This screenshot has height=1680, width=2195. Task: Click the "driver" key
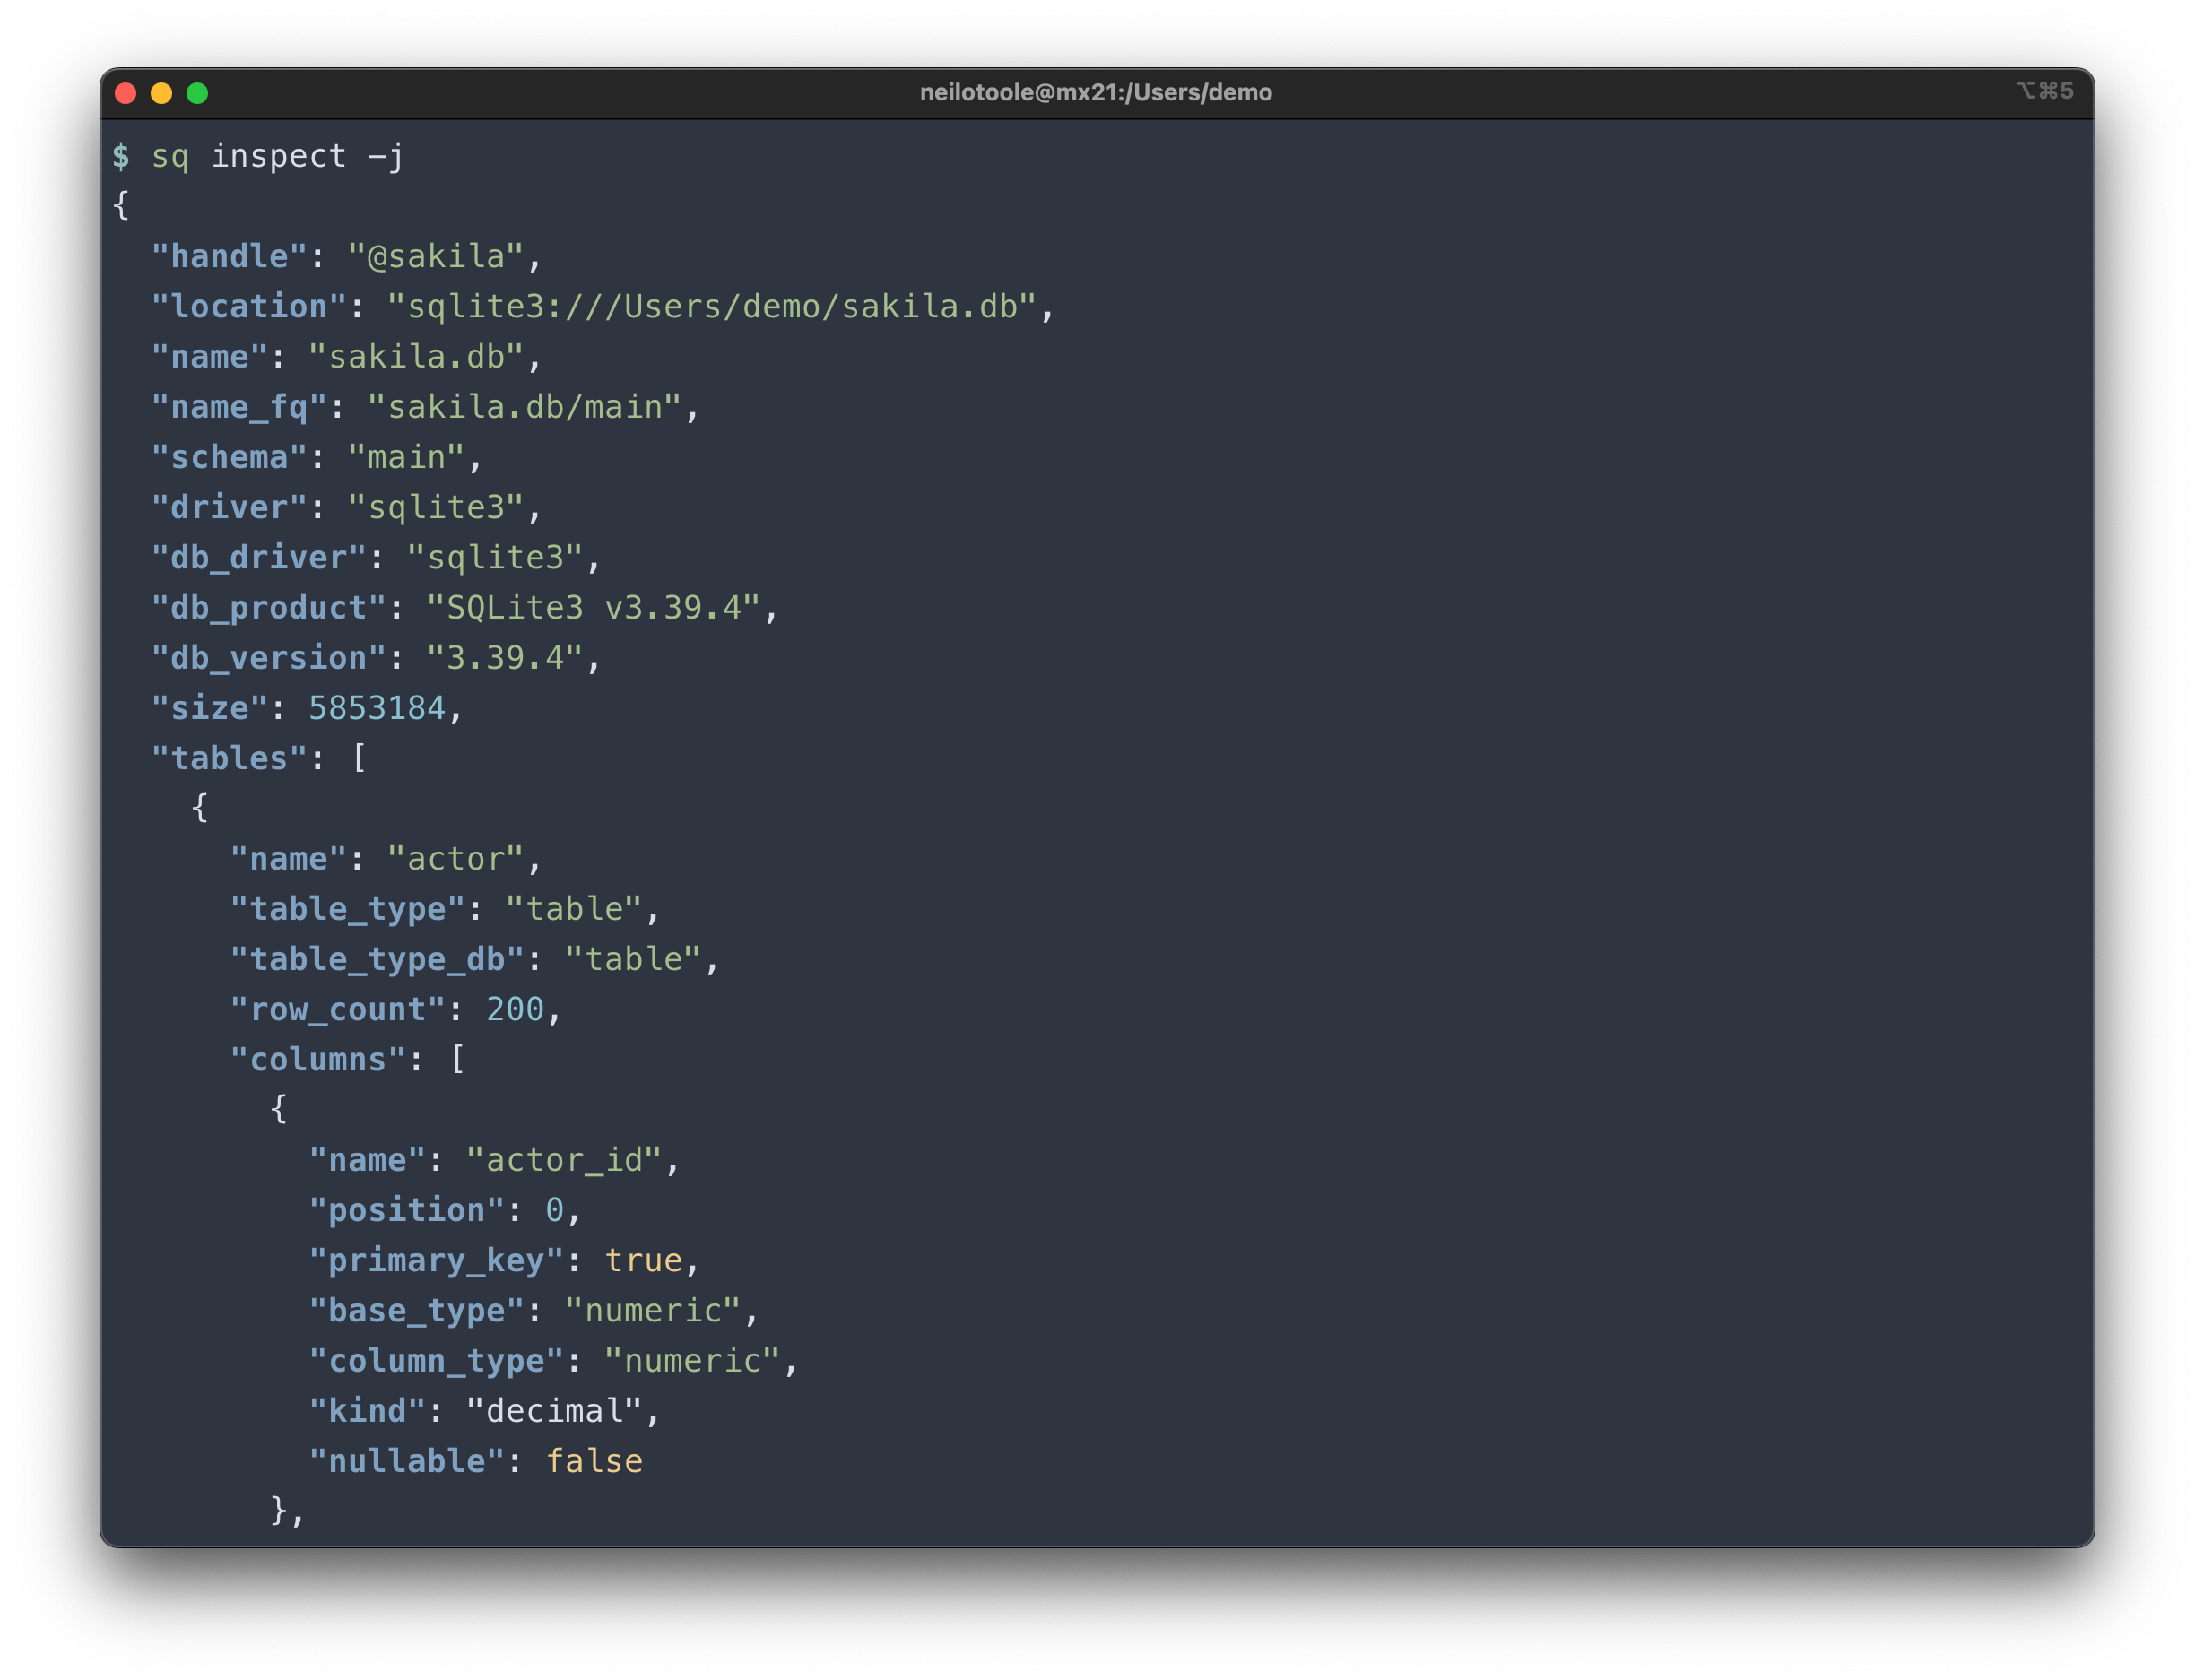[230, 508]
